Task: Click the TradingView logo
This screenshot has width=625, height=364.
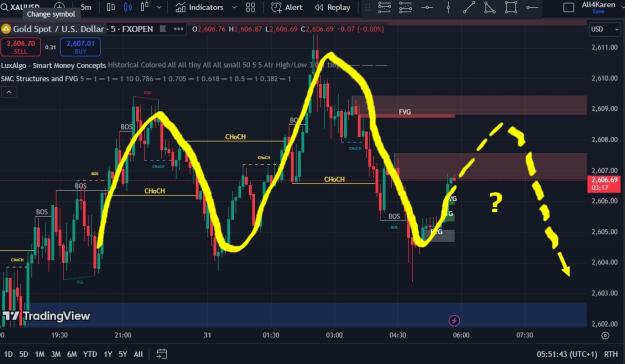Action: (46, 316)
